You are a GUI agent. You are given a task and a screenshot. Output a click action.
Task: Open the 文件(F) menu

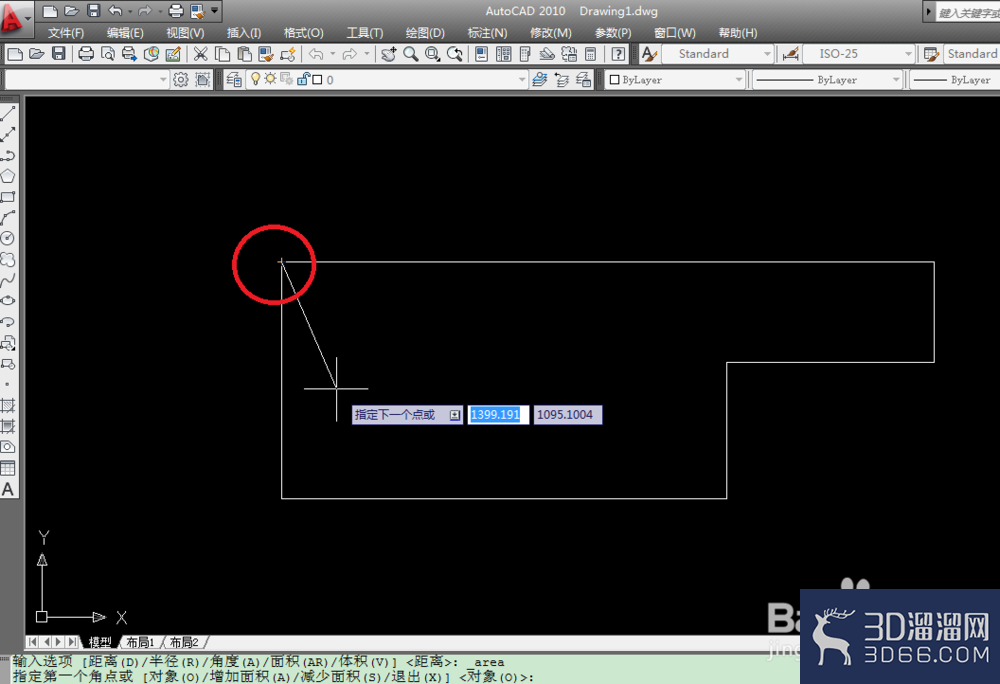65,33
